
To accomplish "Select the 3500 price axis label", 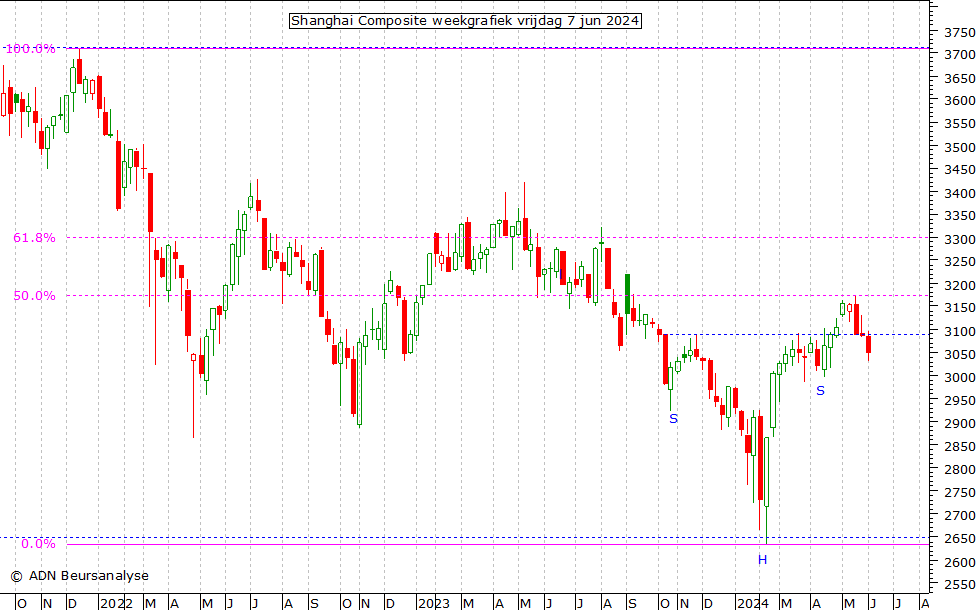I will click(961, 147).
